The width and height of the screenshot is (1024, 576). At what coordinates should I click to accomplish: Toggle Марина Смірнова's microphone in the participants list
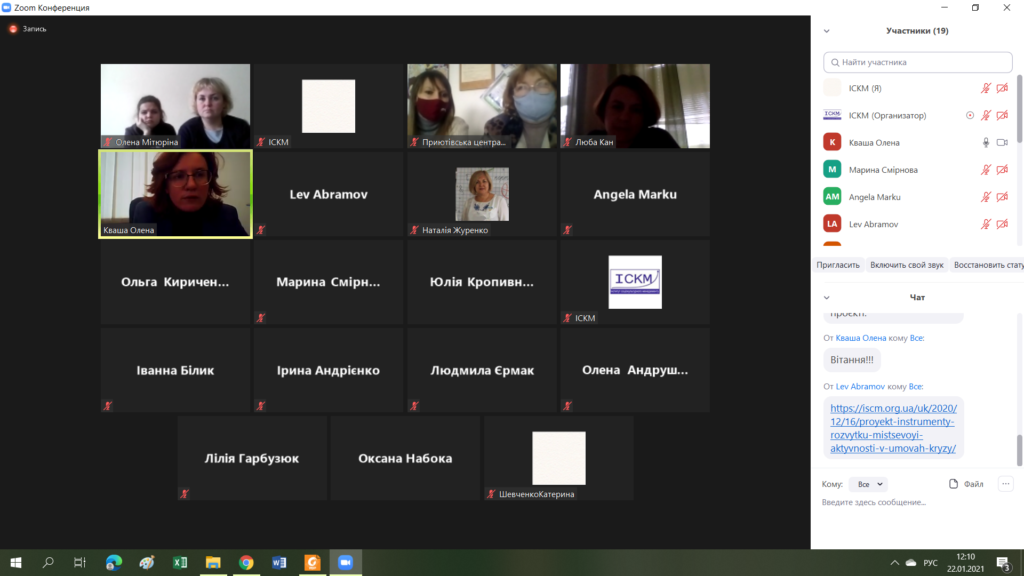click(986, 170)
